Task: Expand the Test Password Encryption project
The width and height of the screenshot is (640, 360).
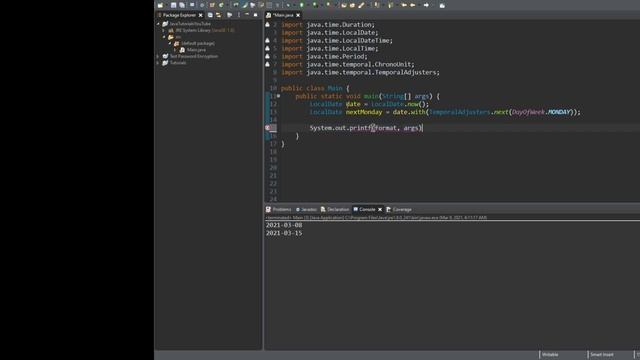Action: 158,56
